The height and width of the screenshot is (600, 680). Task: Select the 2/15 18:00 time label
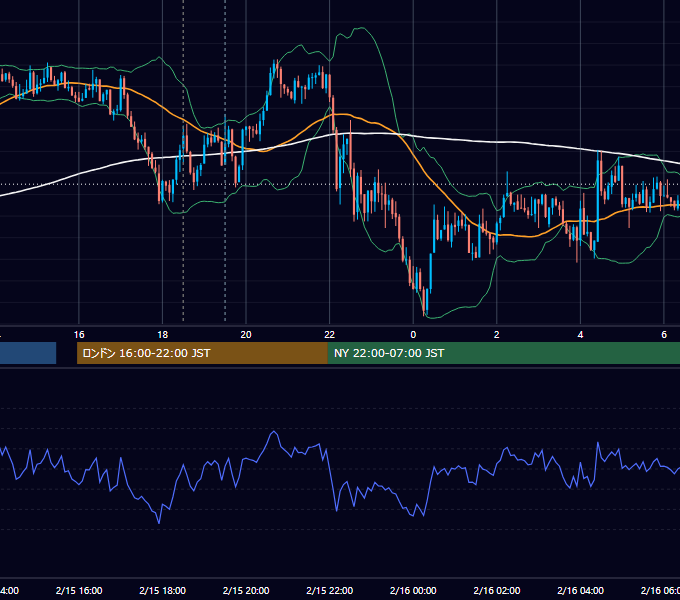click(x=163, y=590)
